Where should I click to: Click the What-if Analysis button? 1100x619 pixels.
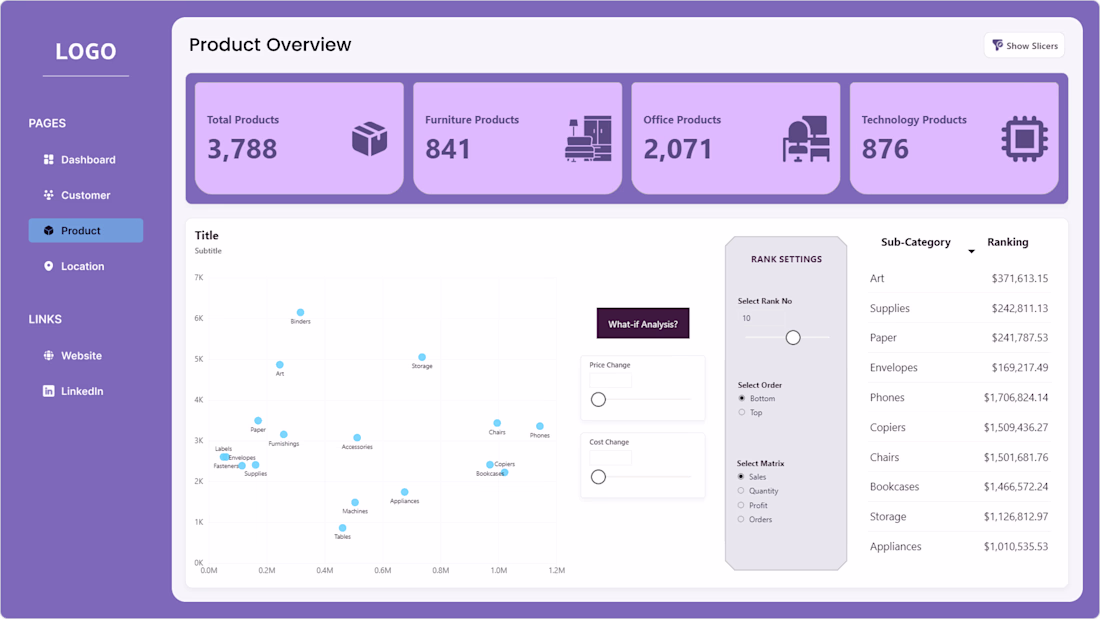pos(643,324)
